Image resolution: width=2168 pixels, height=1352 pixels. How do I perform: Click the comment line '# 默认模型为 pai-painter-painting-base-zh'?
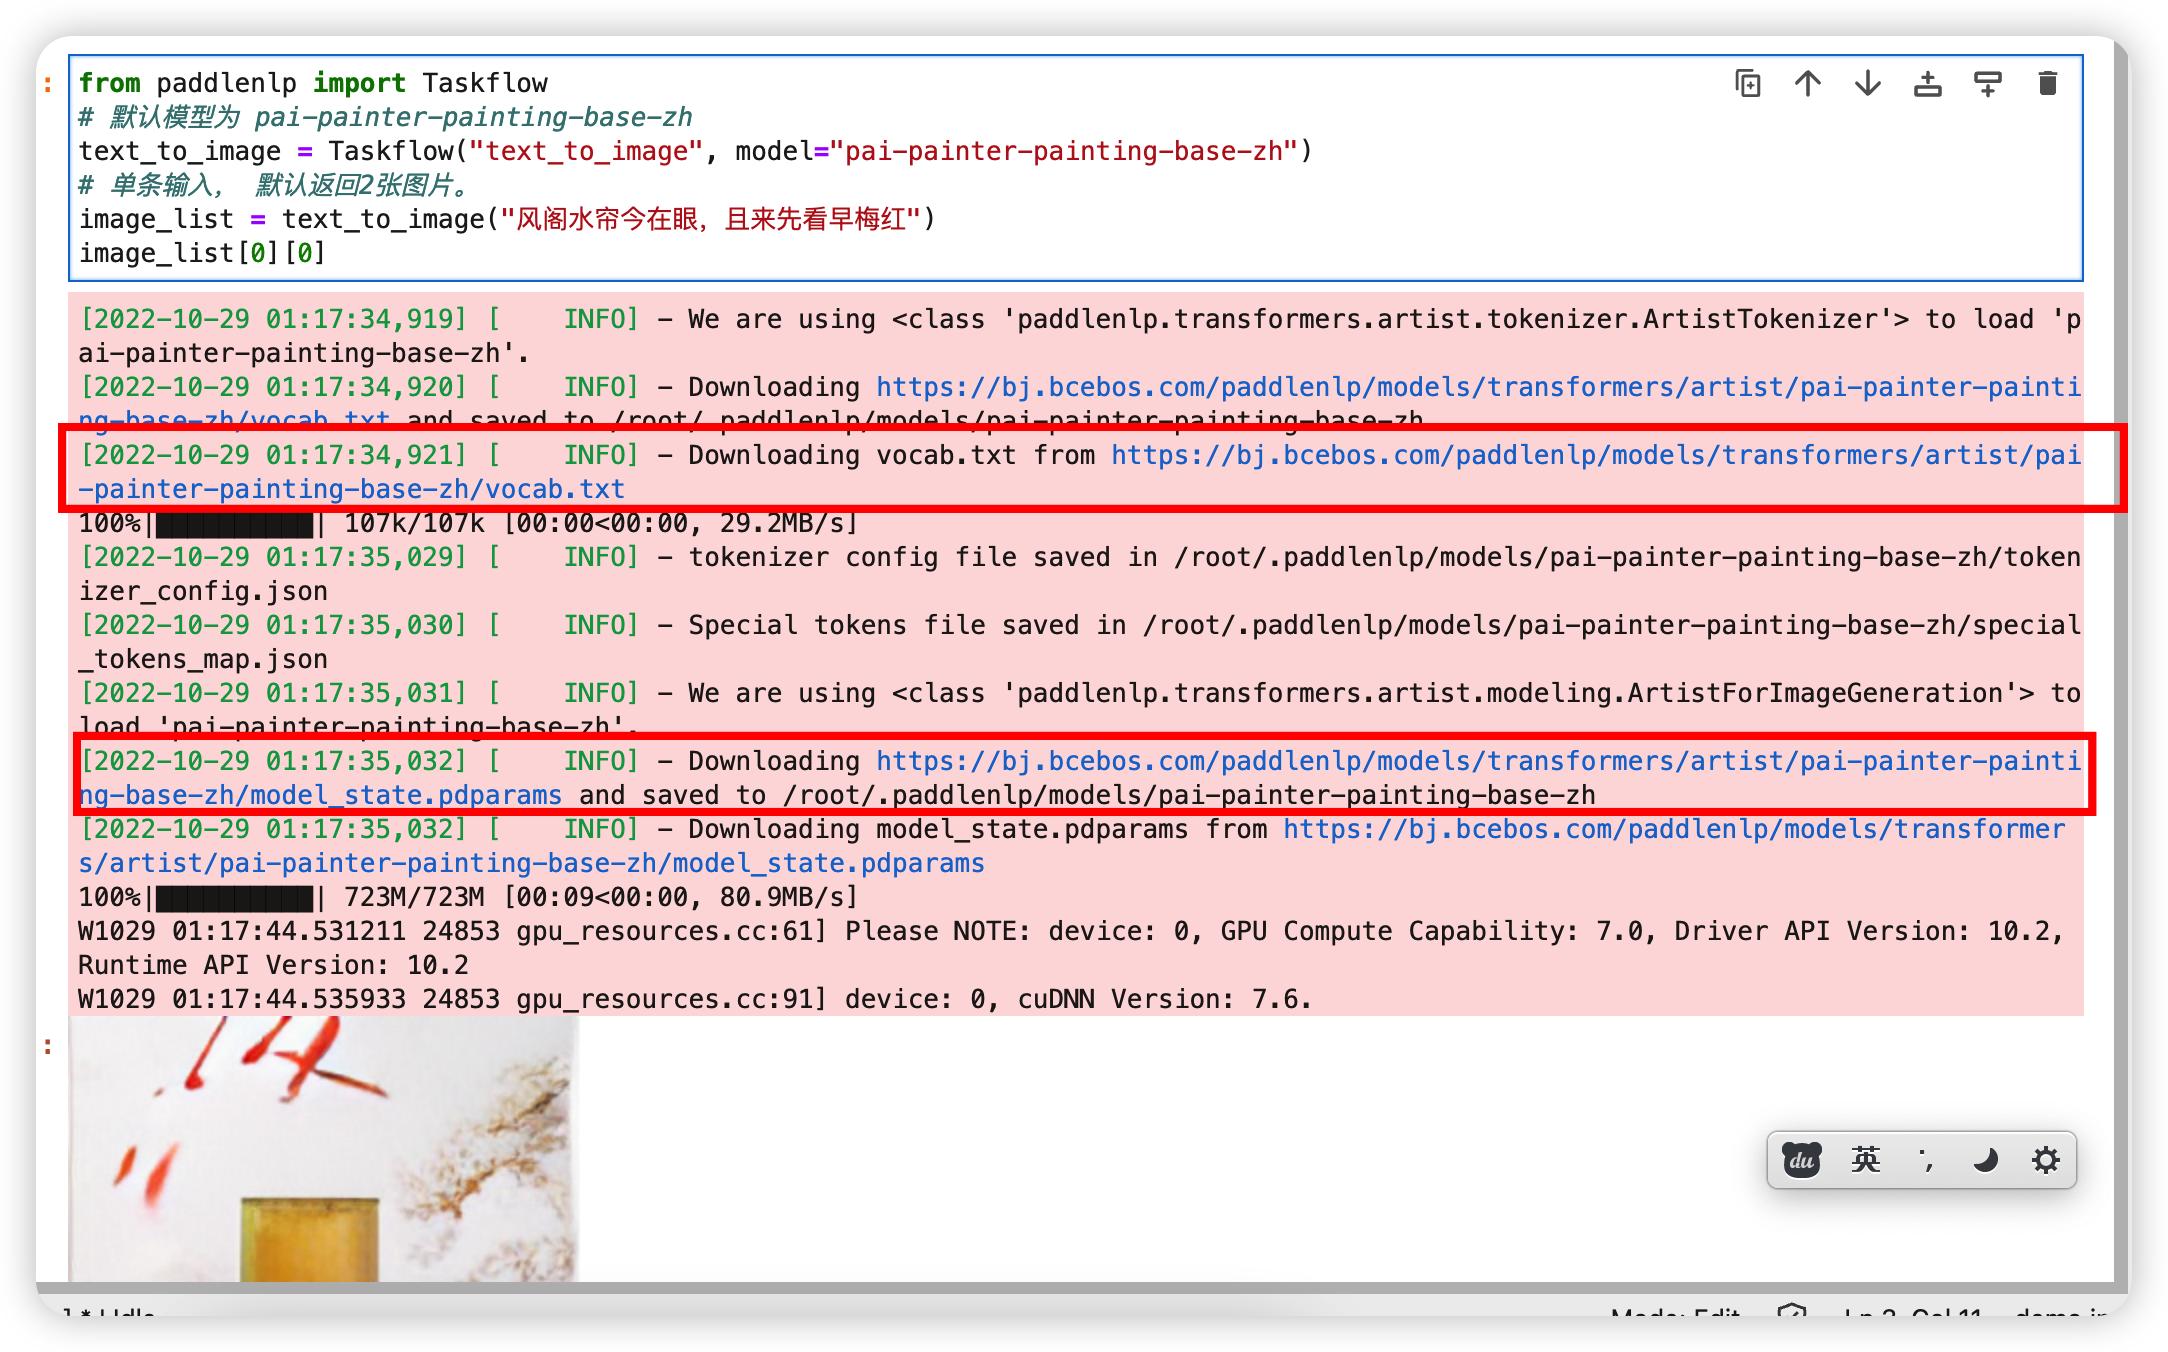(x=385, y=117)
